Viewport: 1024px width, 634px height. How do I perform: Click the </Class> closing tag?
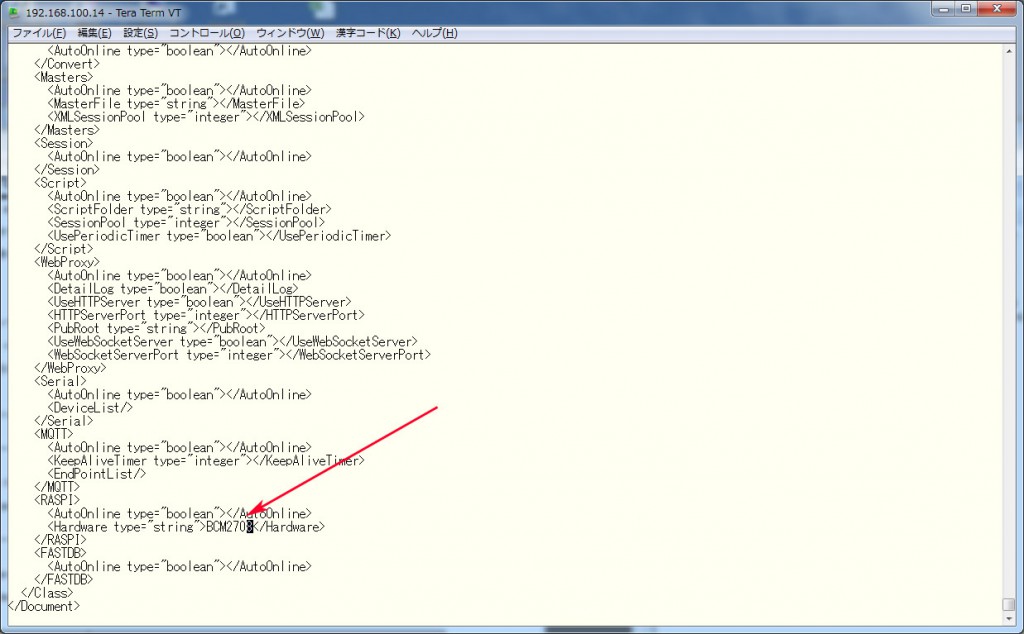click(47, 593)
